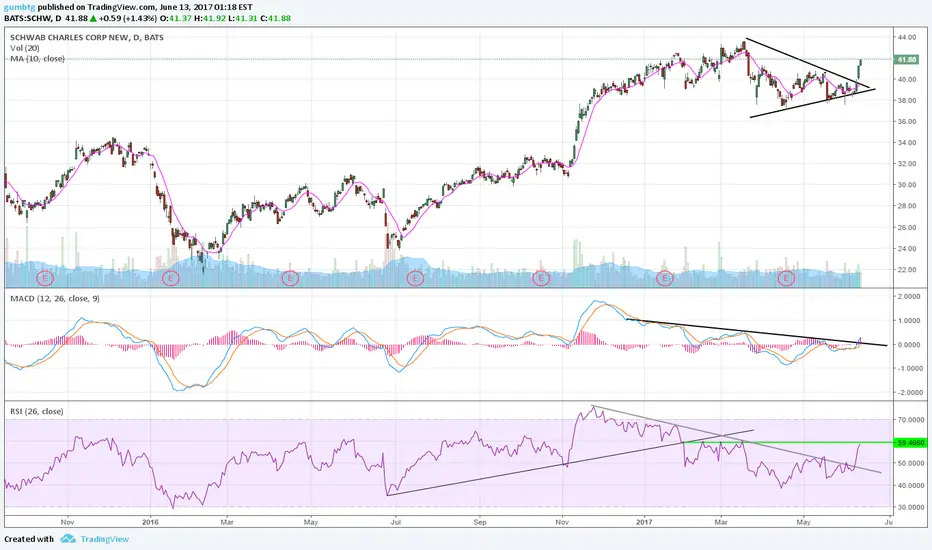The height and width of the screenshot is (550, 932).
Task: Click the 22.00 price axis label
Action: pos(907,269)
